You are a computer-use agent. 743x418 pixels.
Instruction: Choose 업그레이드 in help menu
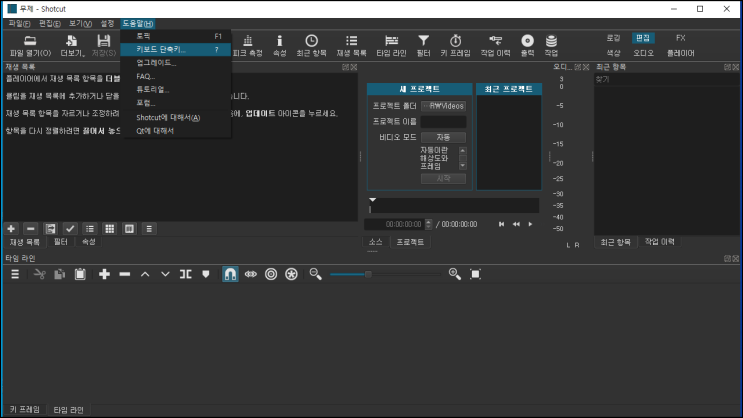(x=176, y=63)
